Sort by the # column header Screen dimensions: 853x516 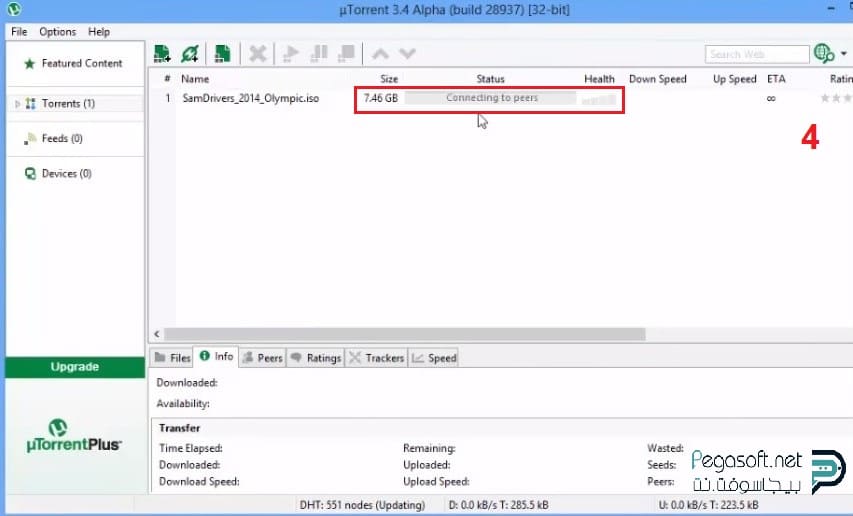point(167,79)
